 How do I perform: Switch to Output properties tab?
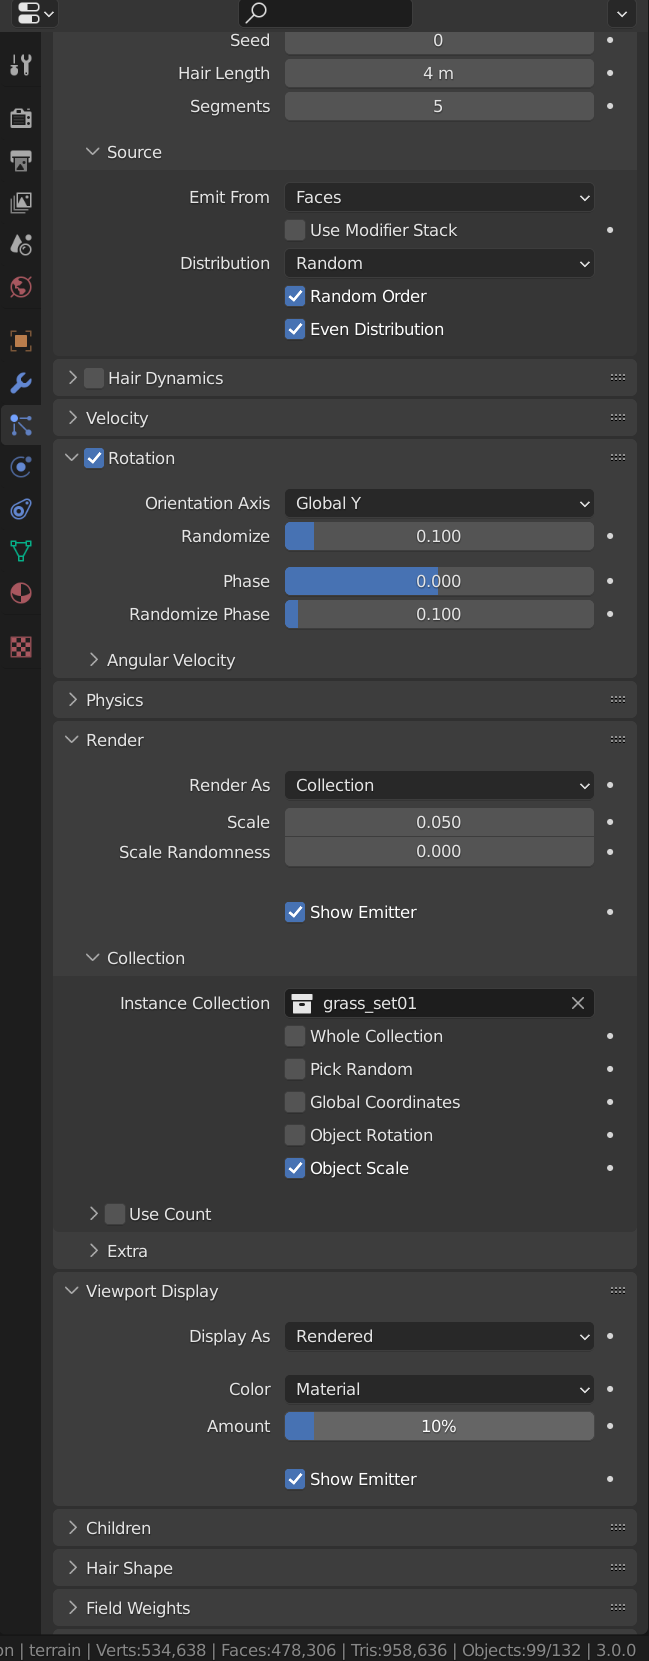pos(21,160)
